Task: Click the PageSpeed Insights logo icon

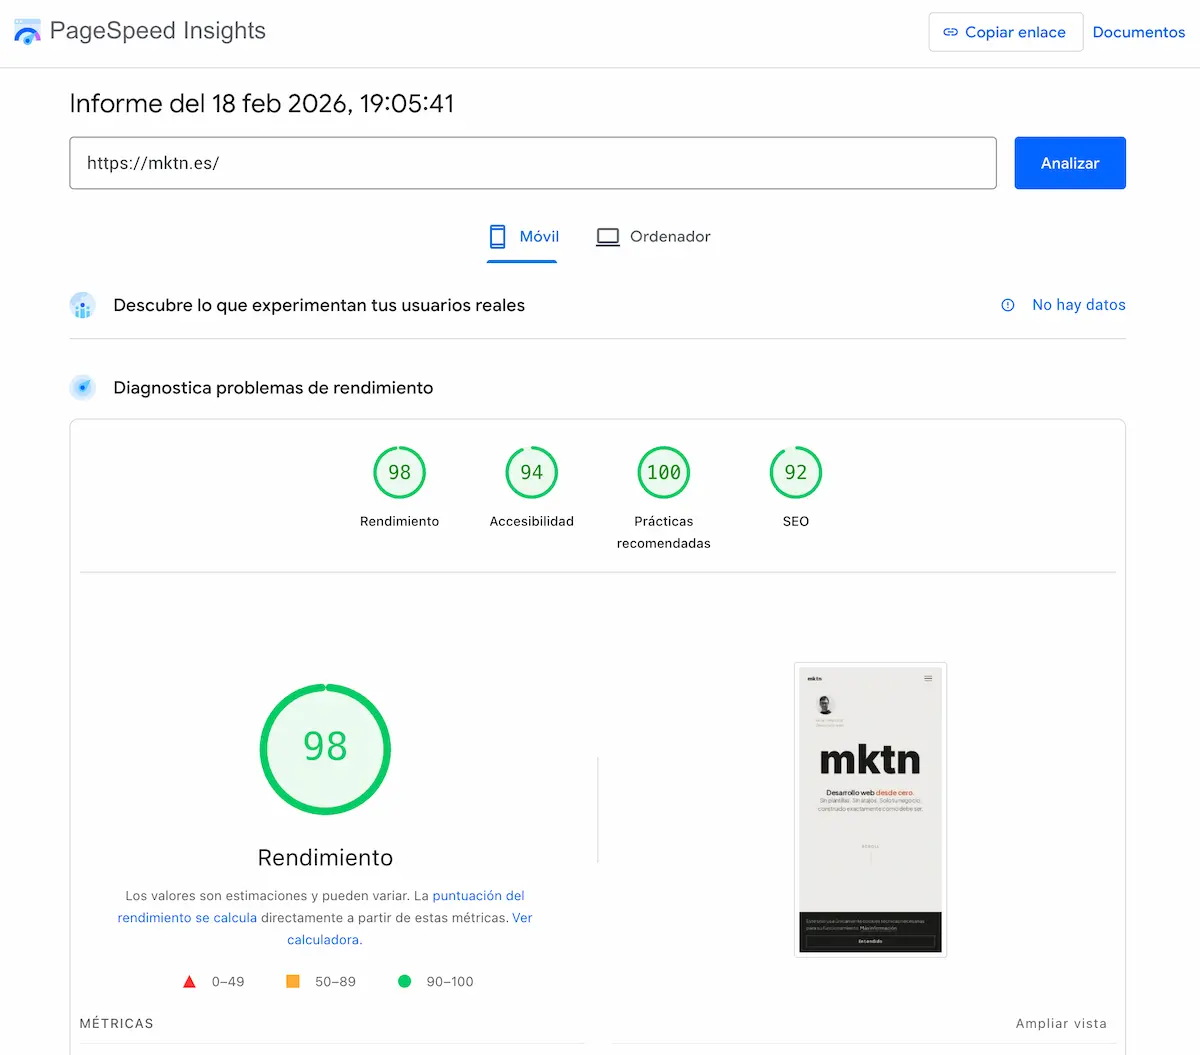Action: (27, 31)
